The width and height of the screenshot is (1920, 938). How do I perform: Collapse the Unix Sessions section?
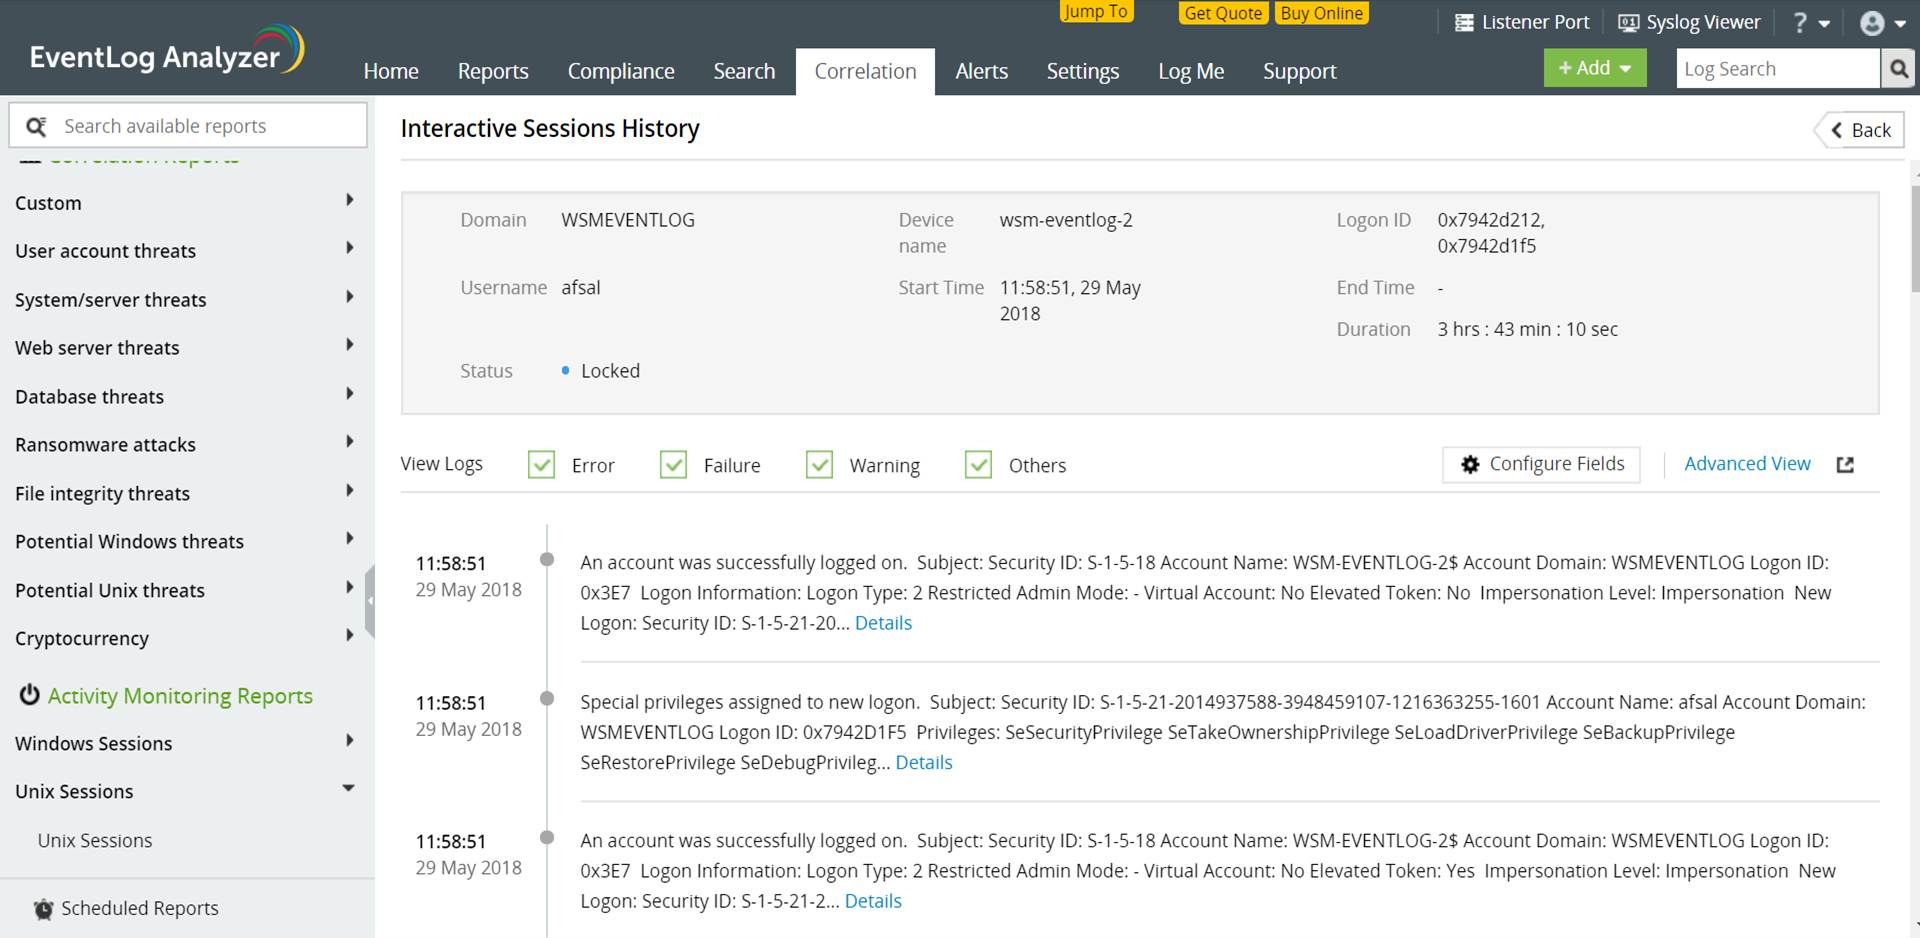[348, 789]
